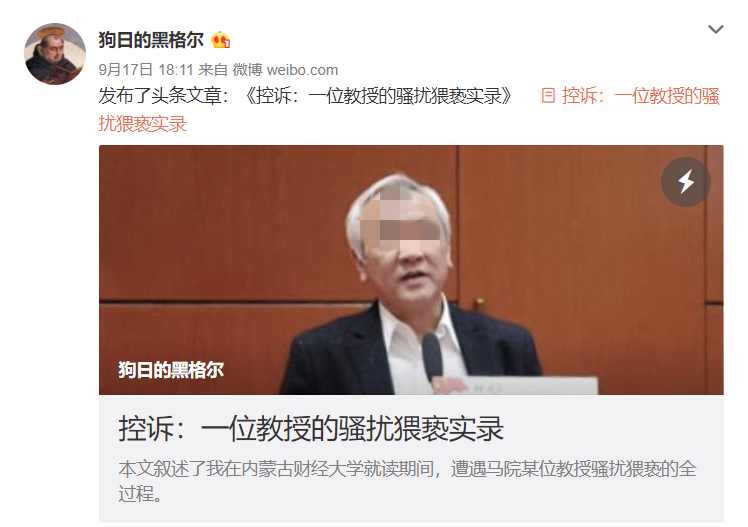This screenshot has height=527, width=748.
Task: Click the summary's last line 过程。
Action: [140, 494]
